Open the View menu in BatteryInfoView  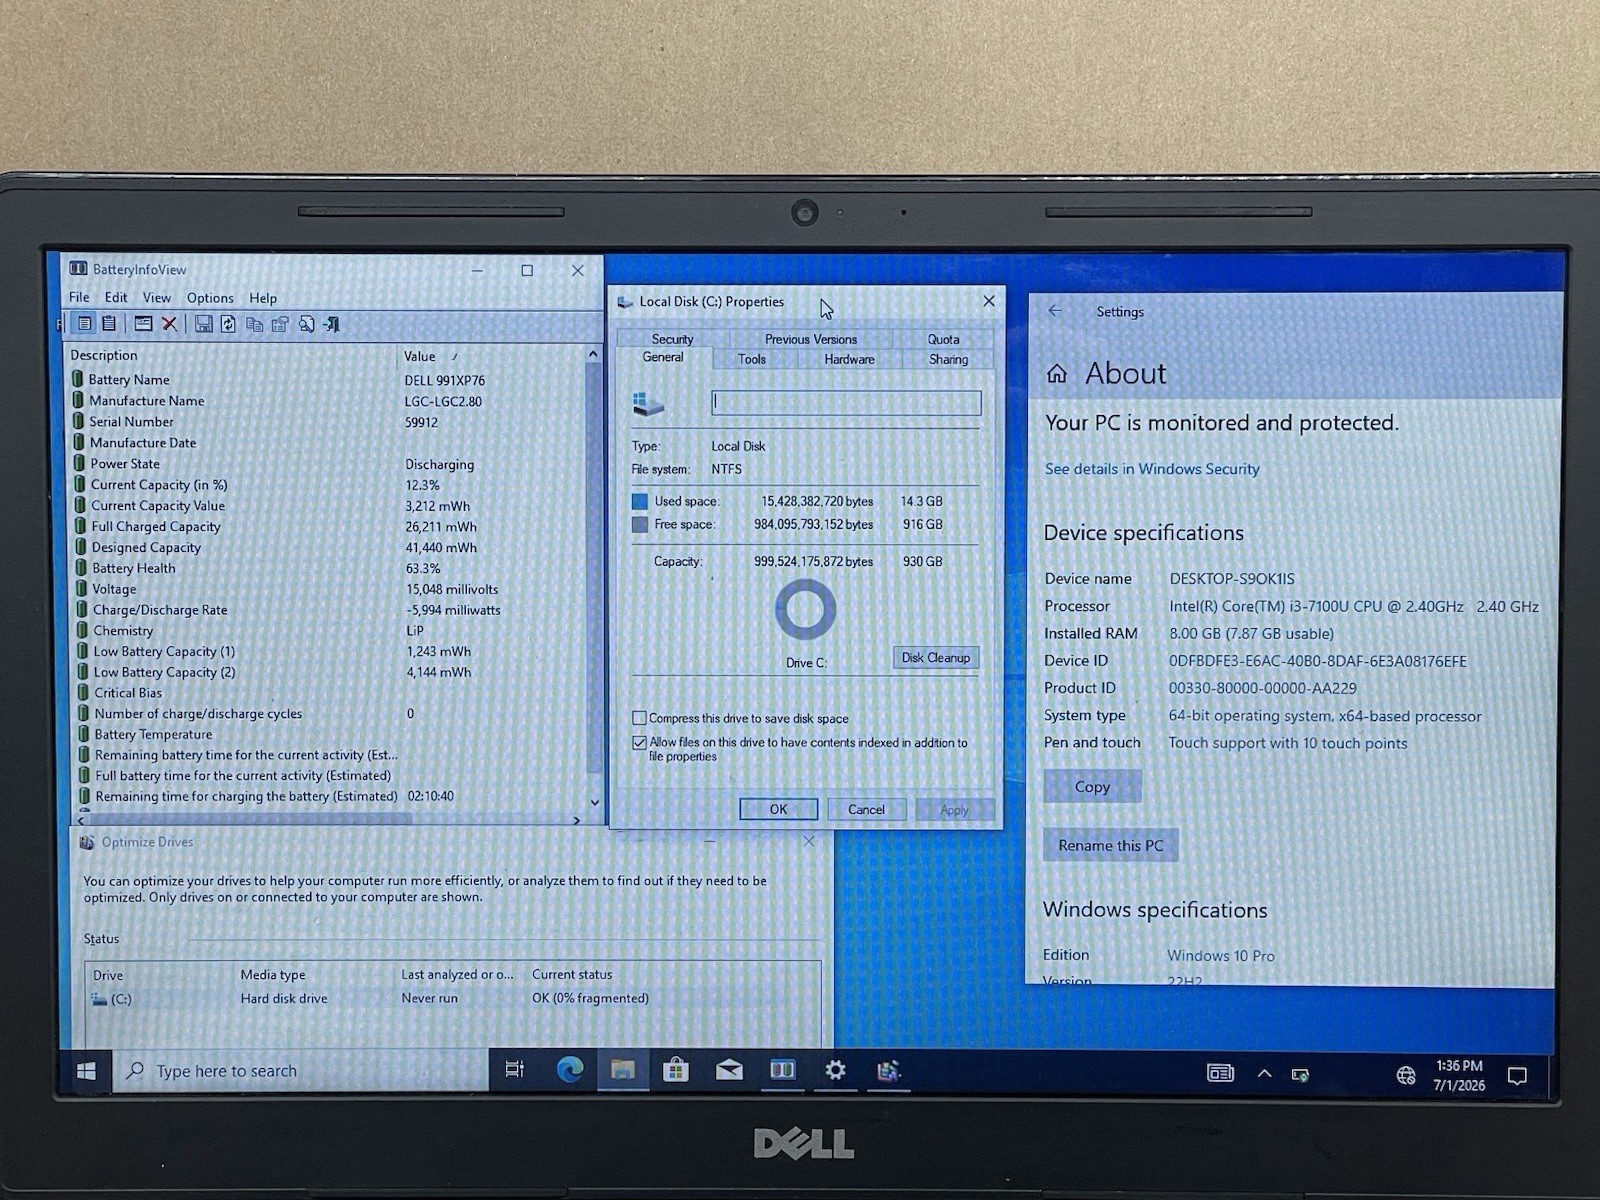coord(157,298)
